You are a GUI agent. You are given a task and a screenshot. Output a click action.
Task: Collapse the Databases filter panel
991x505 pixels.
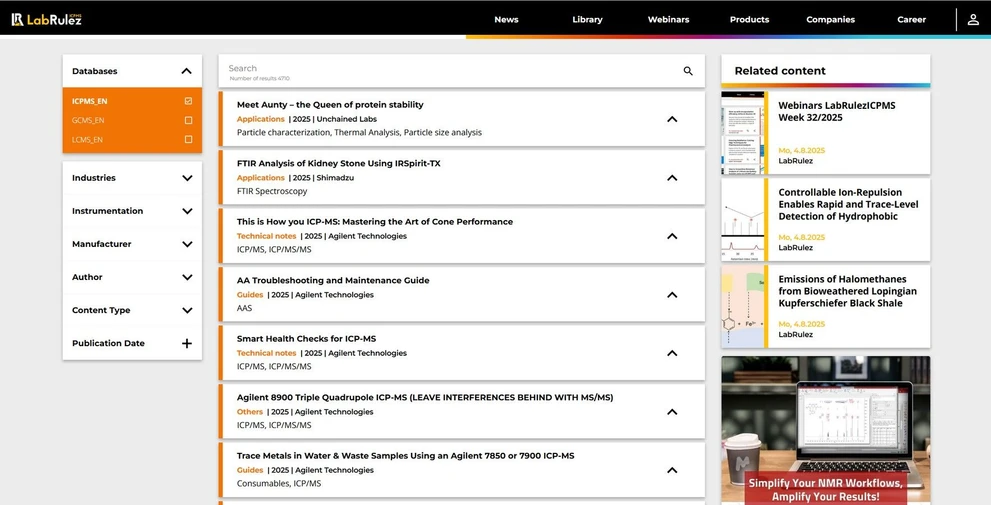pyautogui.click(x=186, y=71)
